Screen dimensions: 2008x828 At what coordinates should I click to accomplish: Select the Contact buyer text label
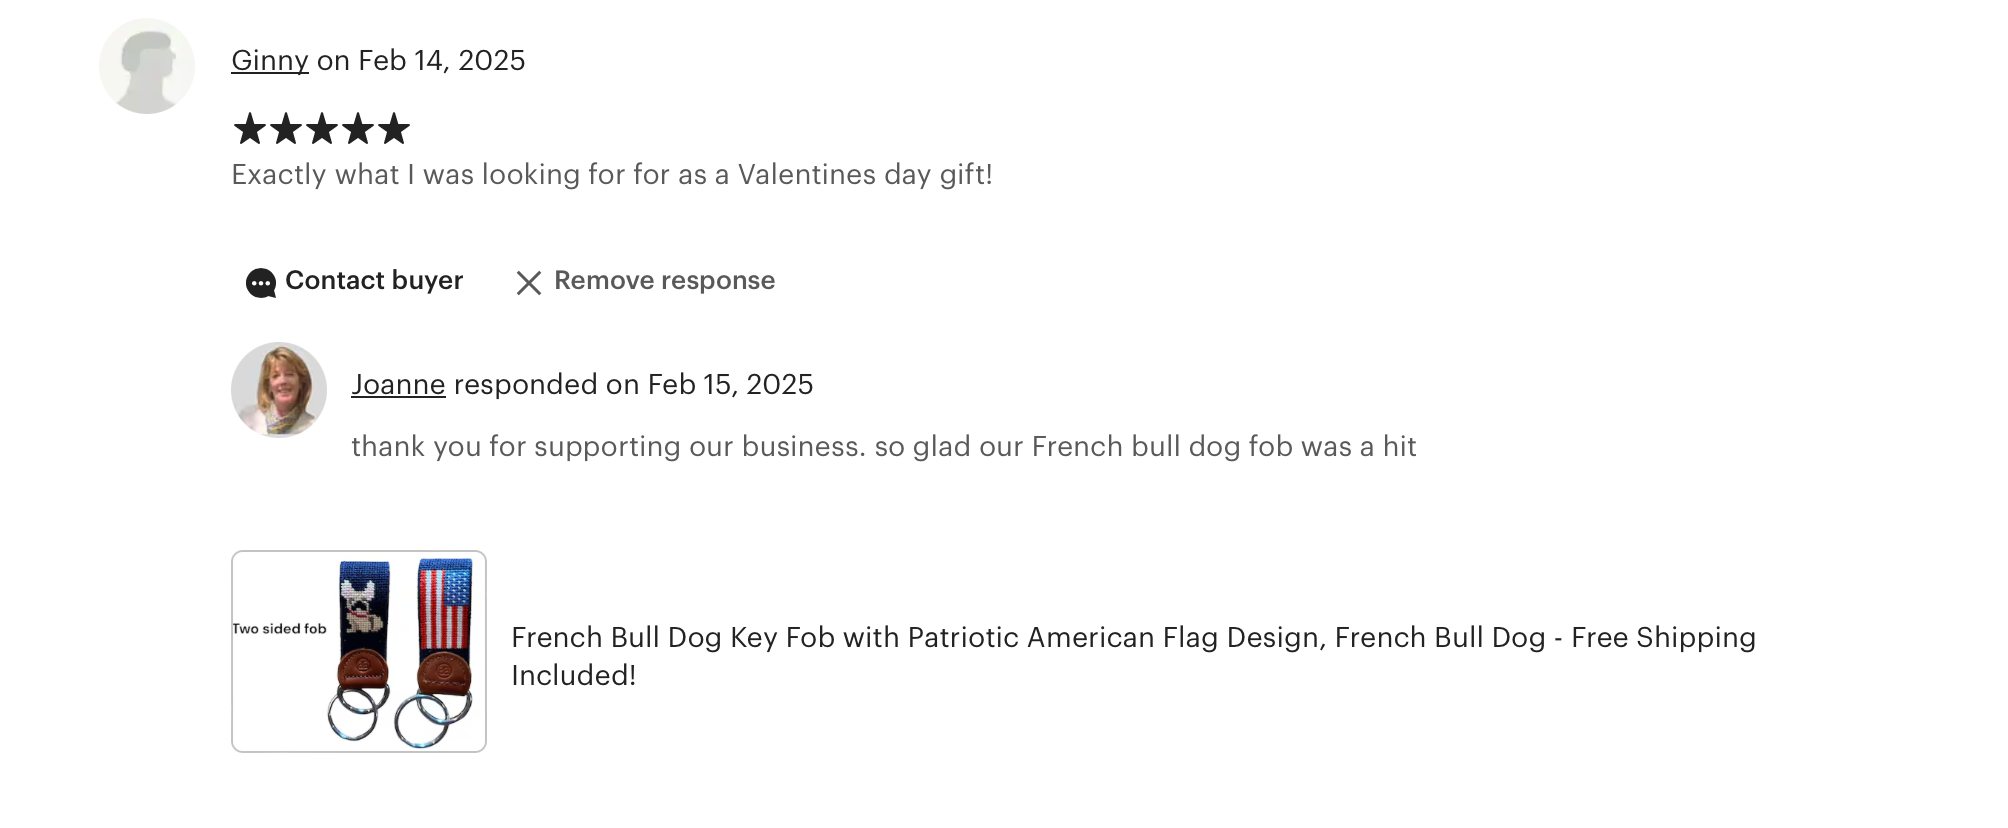tap(374, 281)
